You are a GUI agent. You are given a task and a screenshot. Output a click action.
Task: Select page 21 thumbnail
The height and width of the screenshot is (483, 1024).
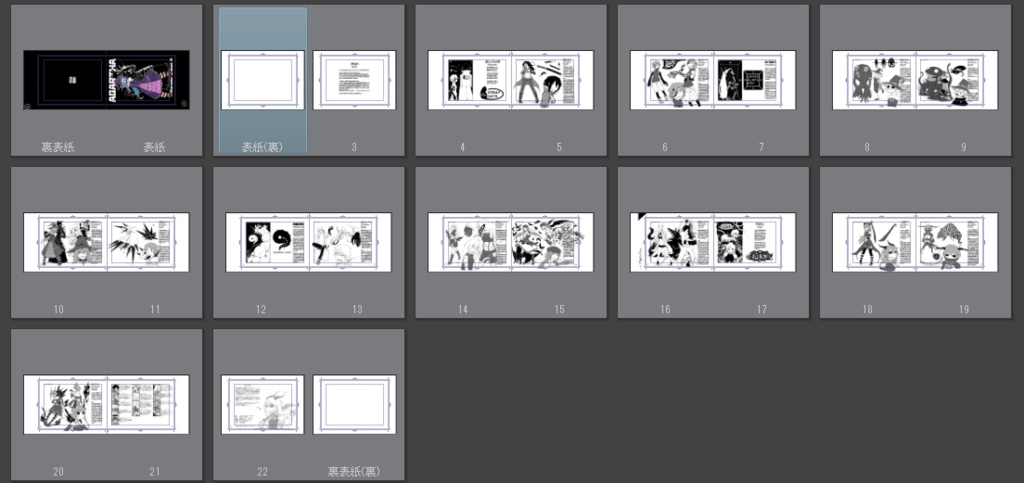point(148,404)
